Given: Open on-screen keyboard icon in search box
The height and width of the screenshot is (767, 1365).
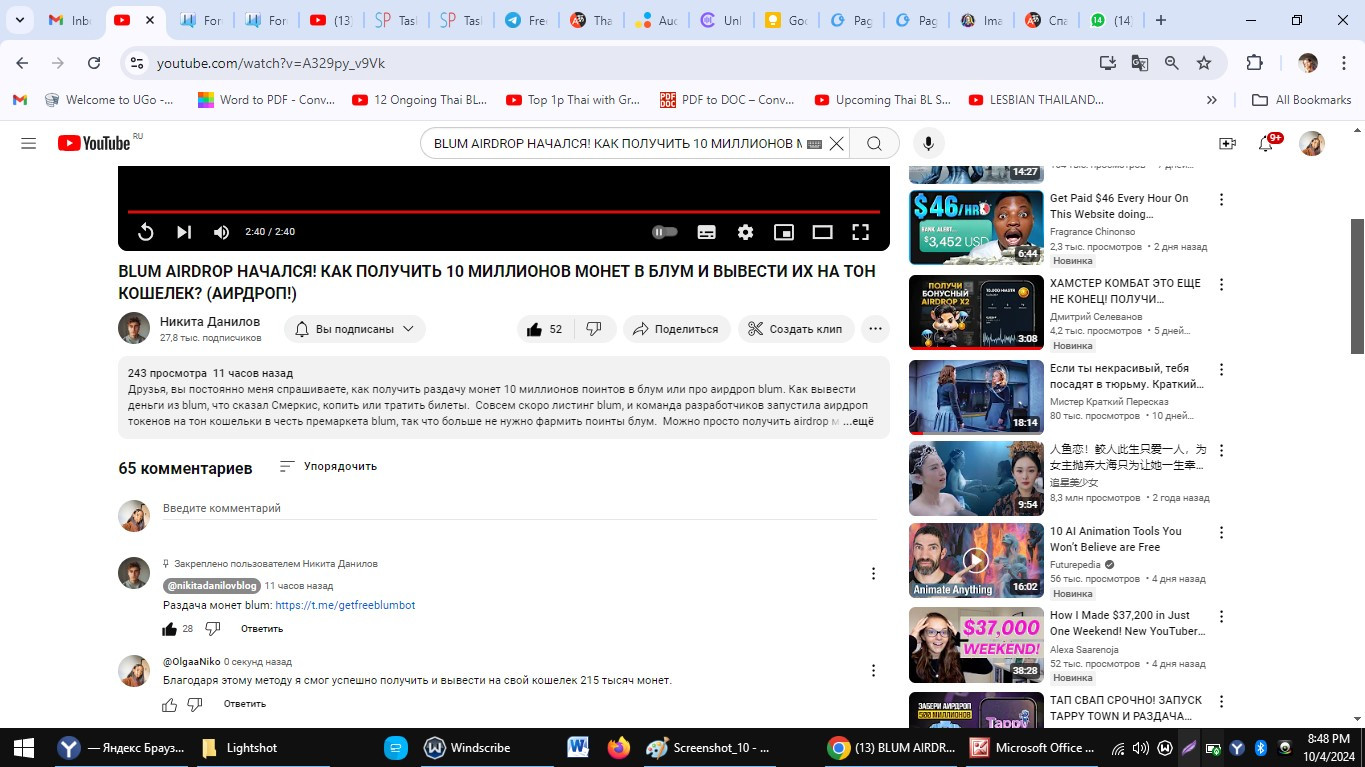Looking at the screenshot, I should point(814,144).
